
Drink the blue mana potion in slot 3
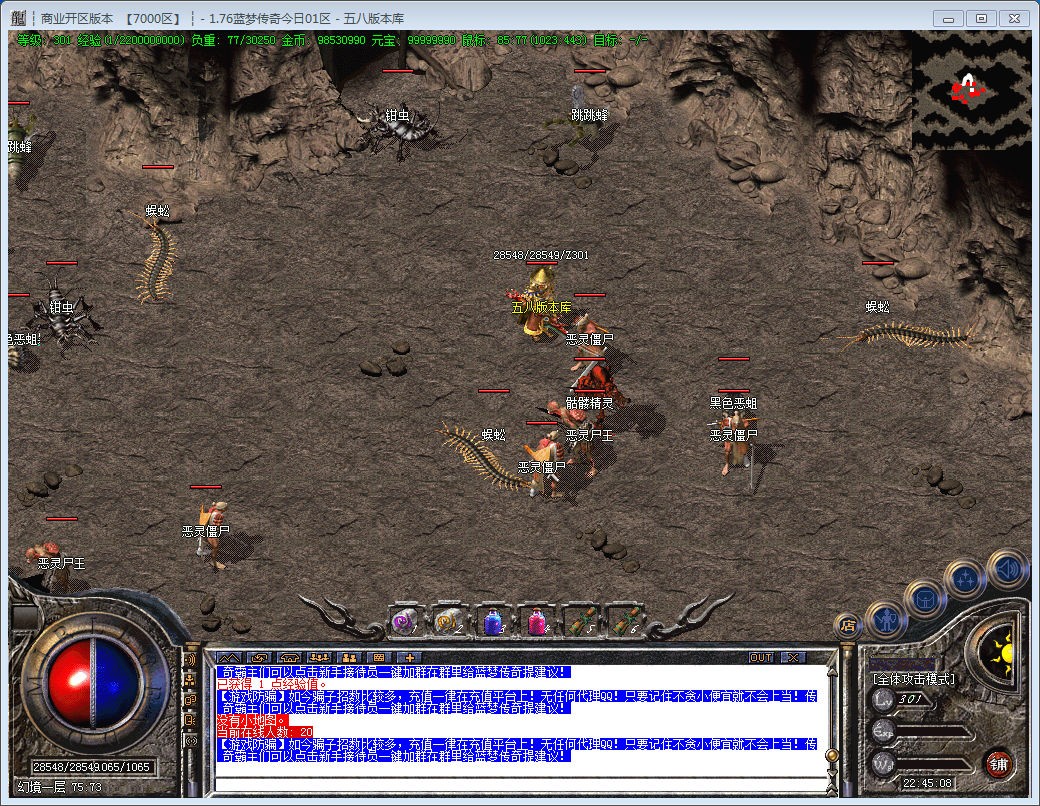[x=493, y=622]
